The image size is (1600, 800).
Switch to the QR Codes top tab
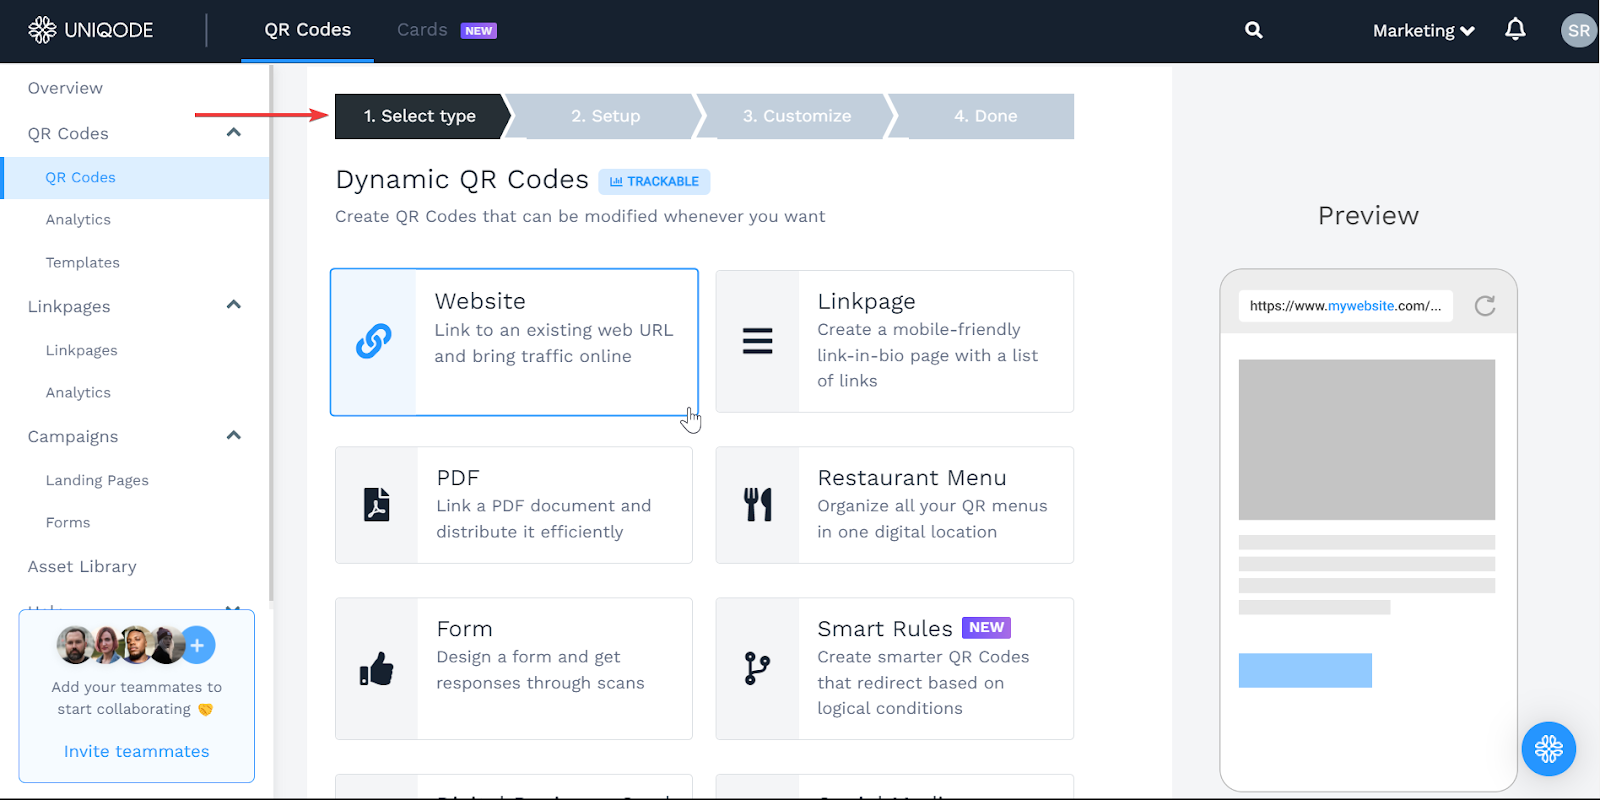coord(307,30)
